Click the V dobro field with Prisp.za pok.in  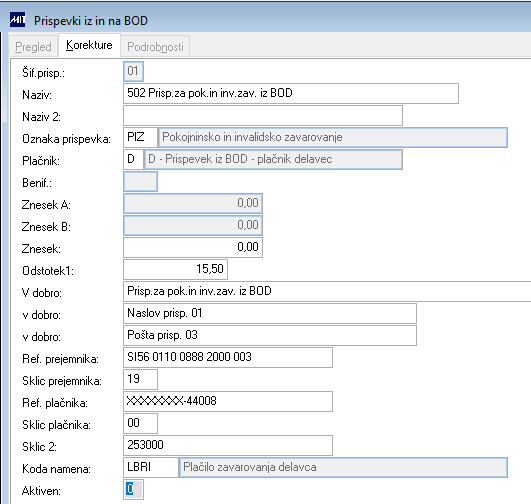click(327, 291)
